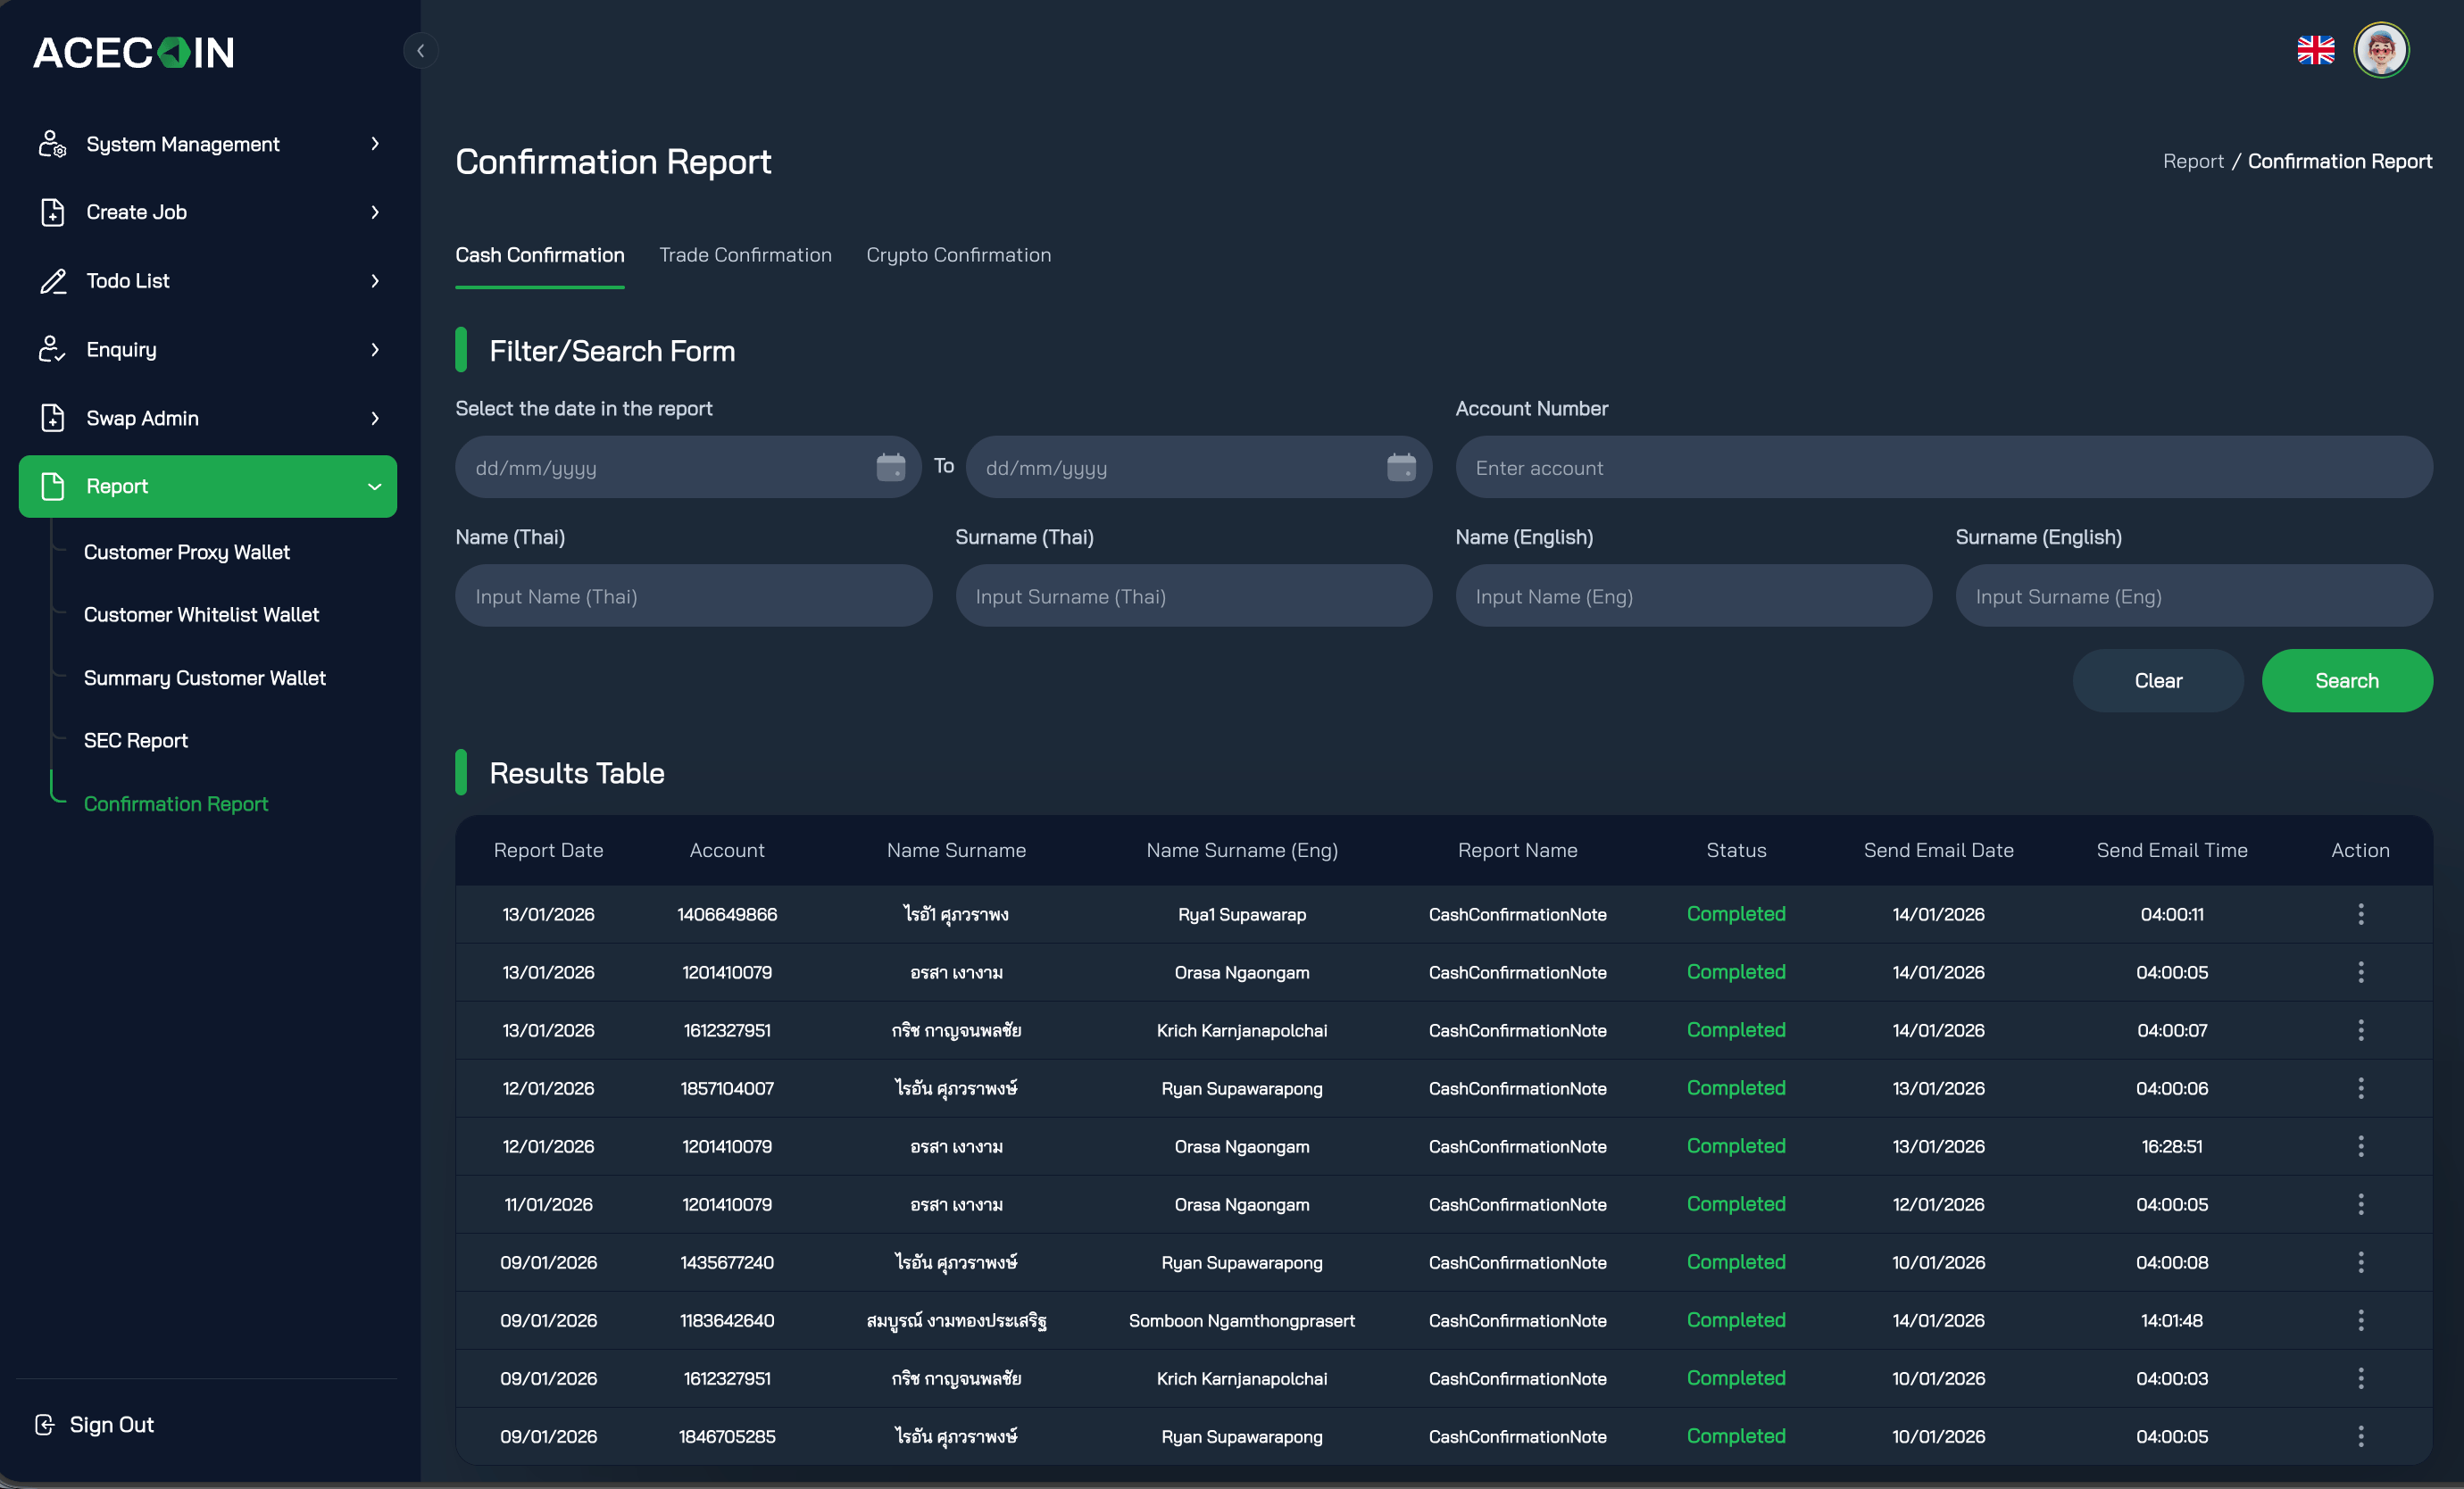Open Summary Customer Wallet report
The image size is (2464, 1489).
(205, 678)
